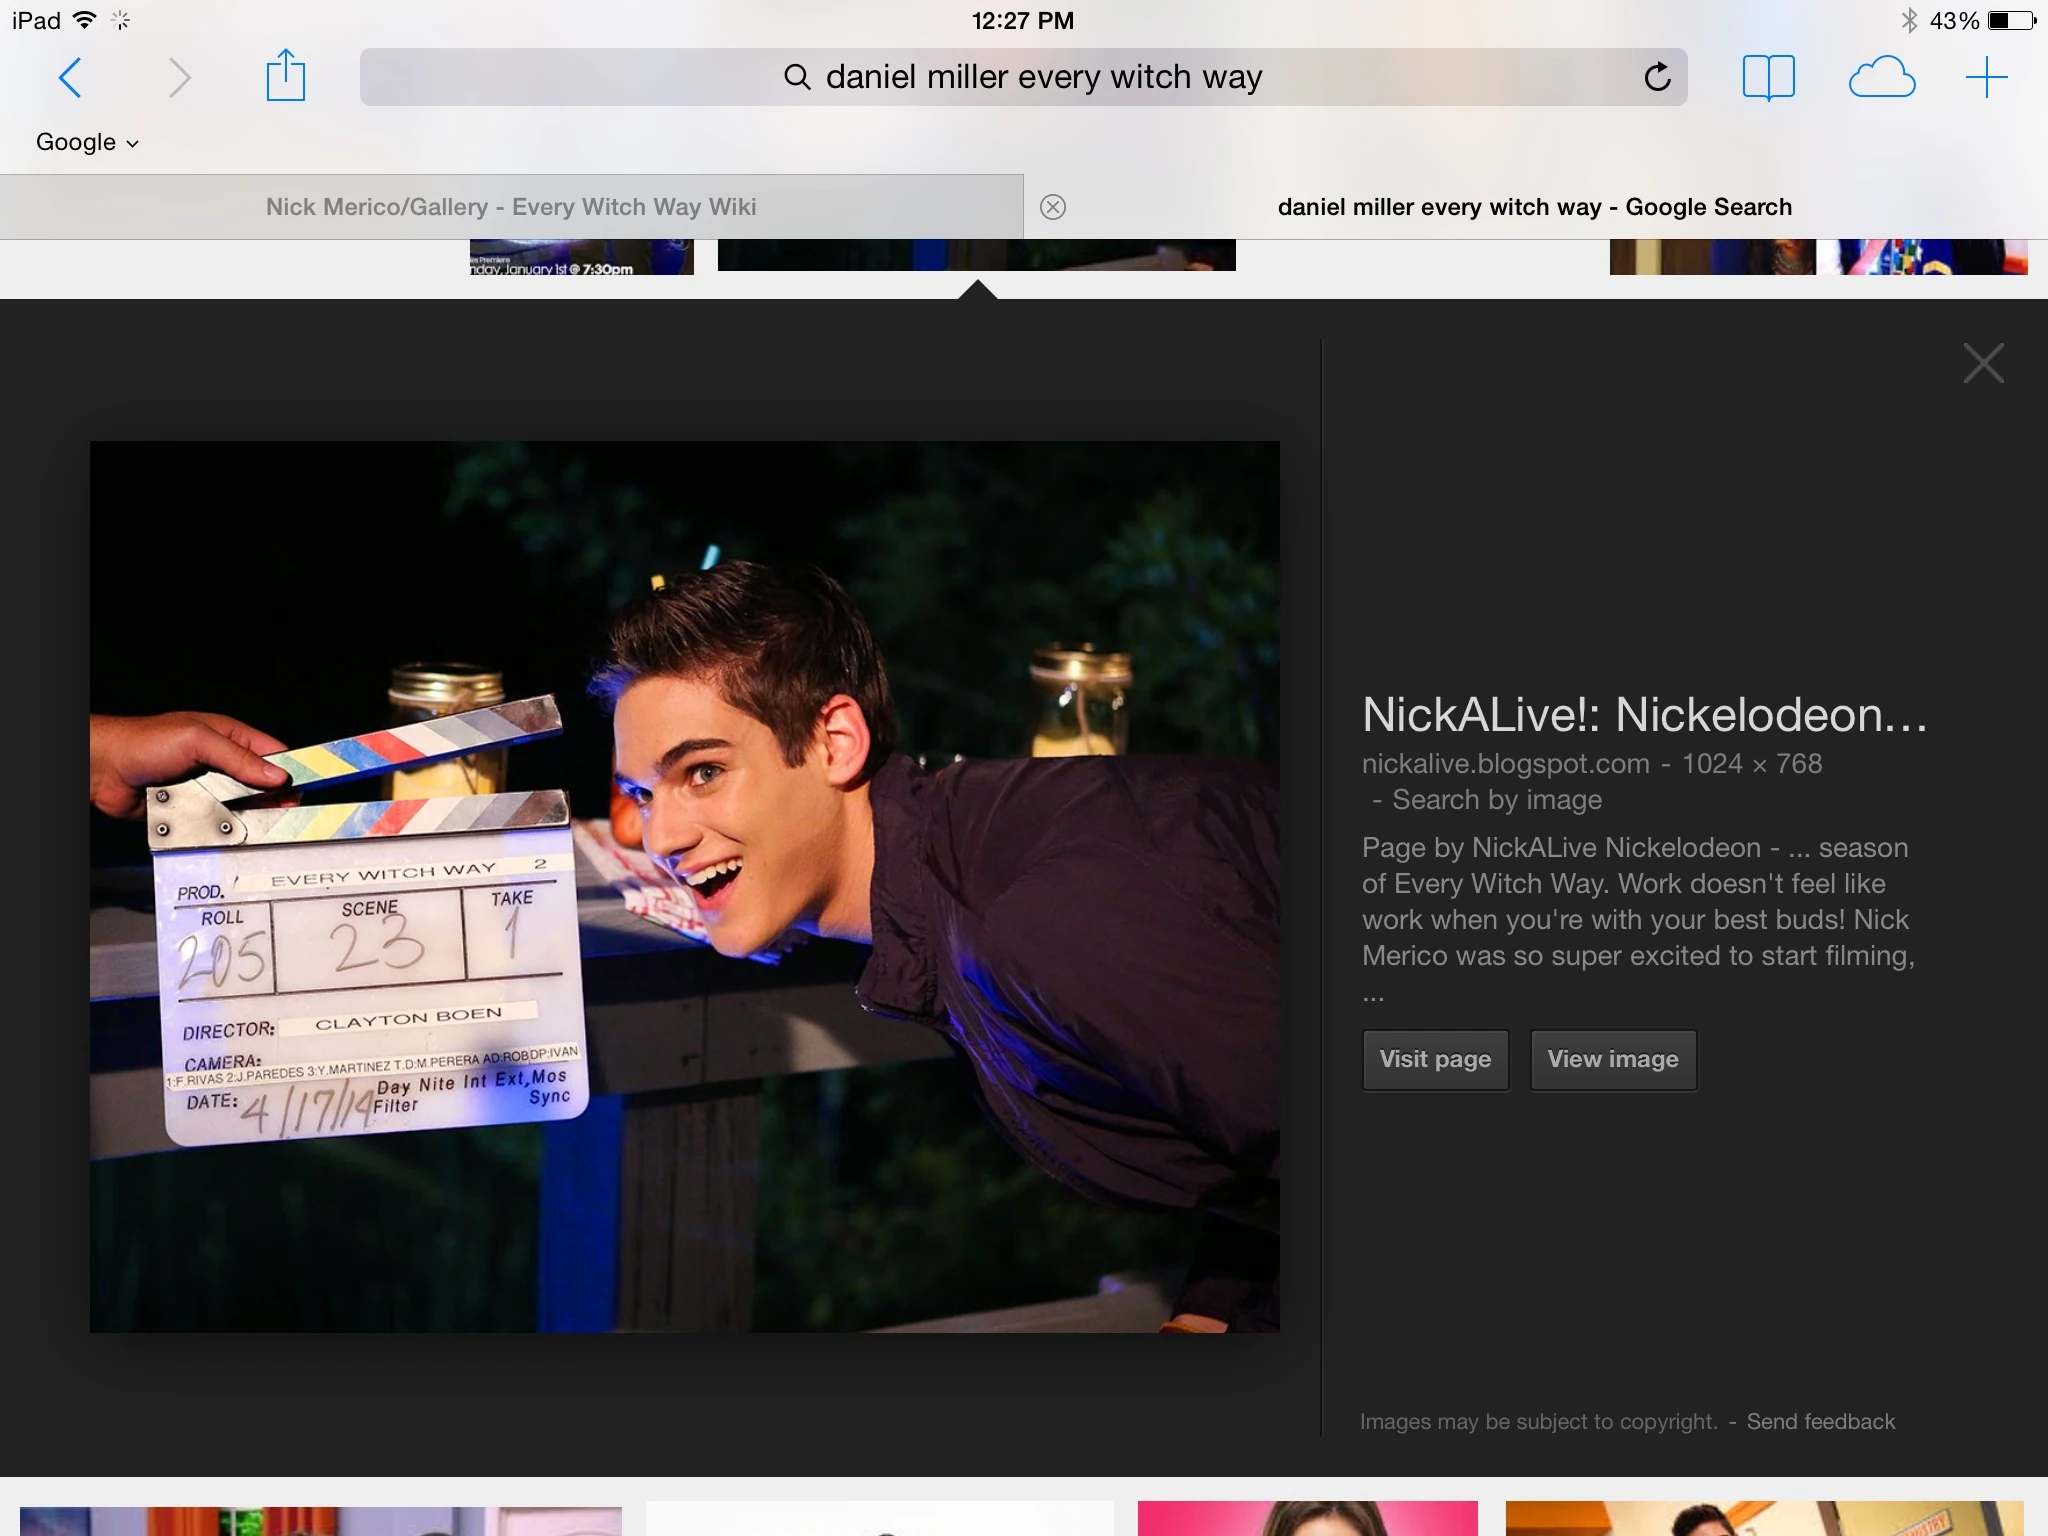Open the Share sheet icon
Screen dimensions: 2048x1536
pos(286,76)
